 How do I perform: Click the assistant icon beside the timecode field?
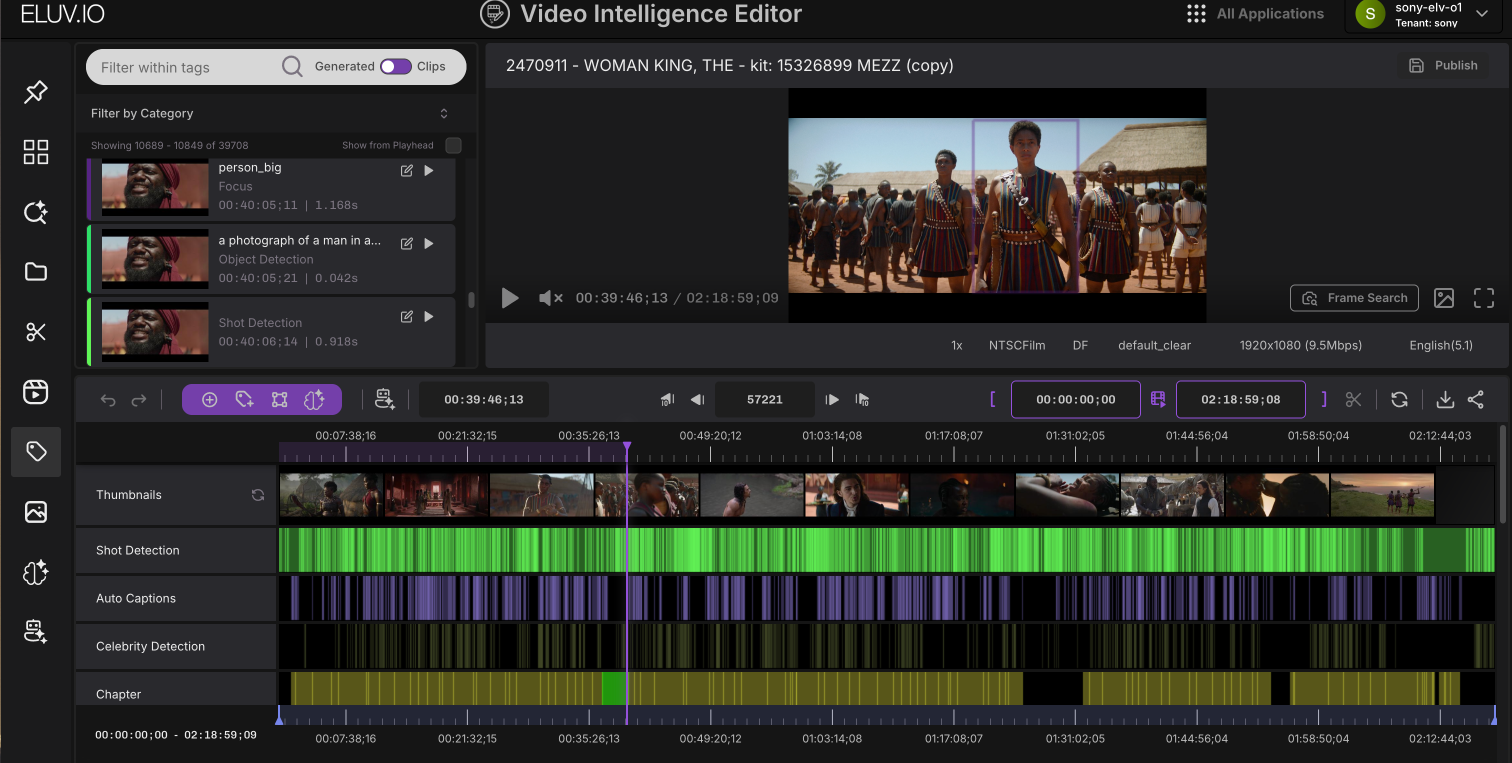tap(385, 400)
